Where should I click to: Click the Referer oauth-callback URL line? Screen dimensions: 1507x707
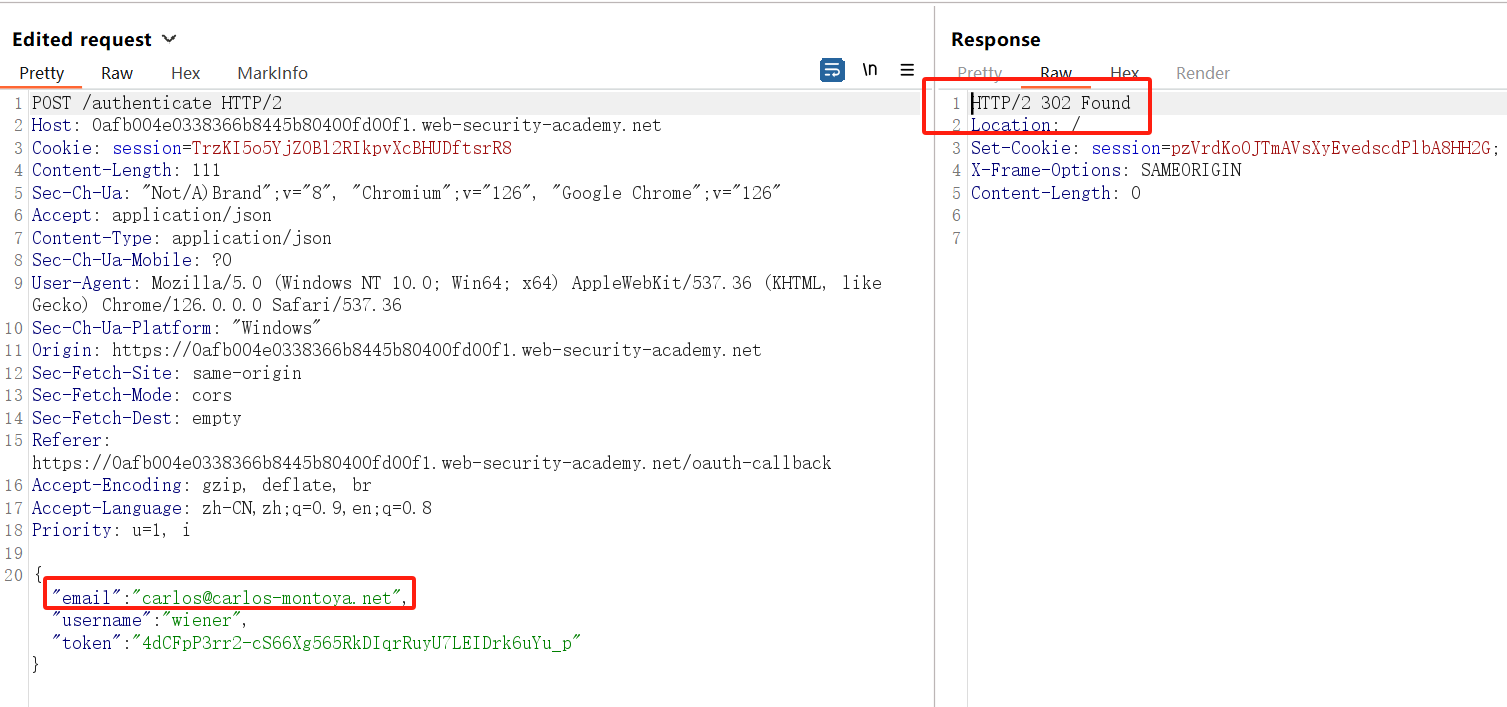431,463
